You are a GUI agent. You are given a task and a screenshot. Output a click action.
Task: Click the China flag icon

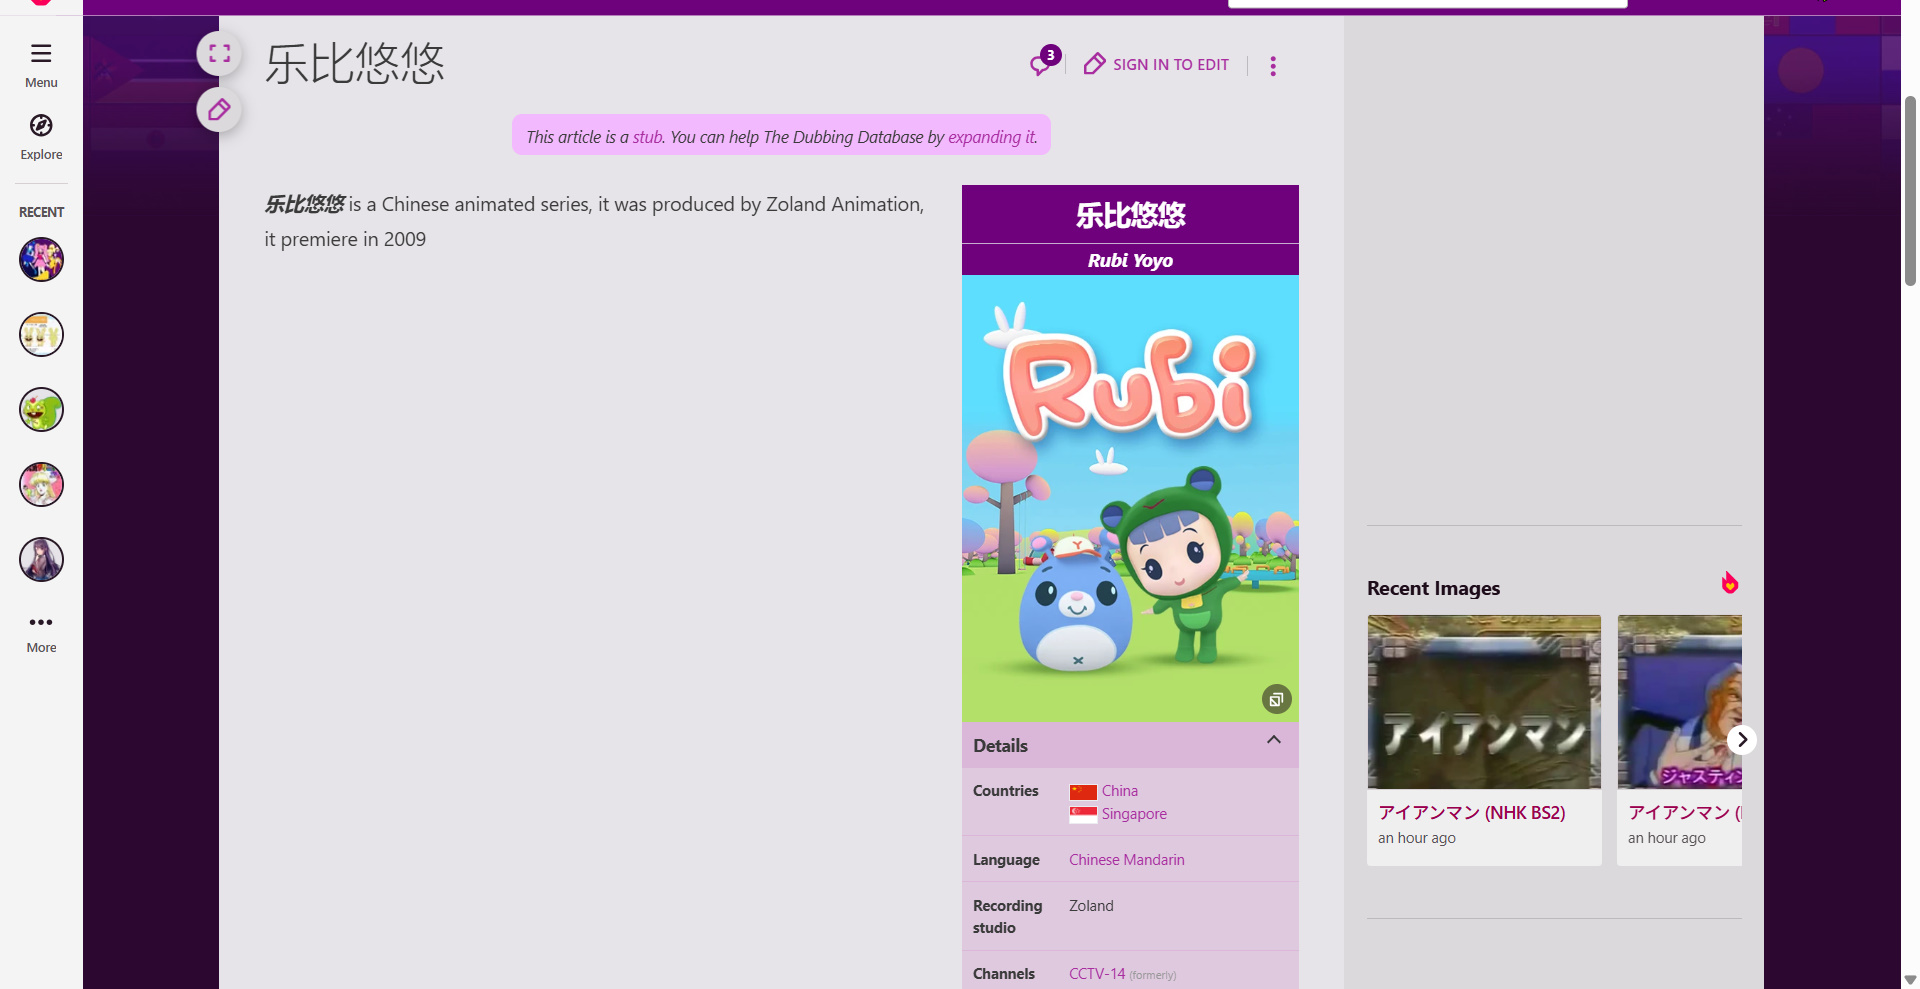click(1083, 792)
